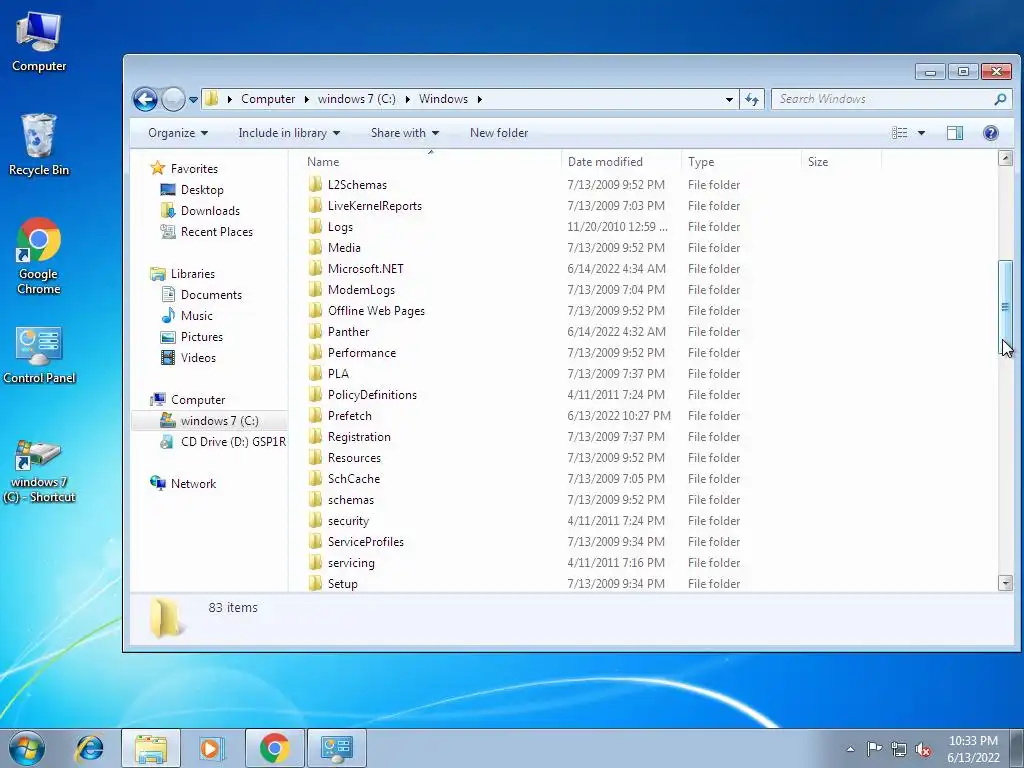1024x768 pixels.
Task: Click the file list scroll up arrow
Action: point(1006,158)
